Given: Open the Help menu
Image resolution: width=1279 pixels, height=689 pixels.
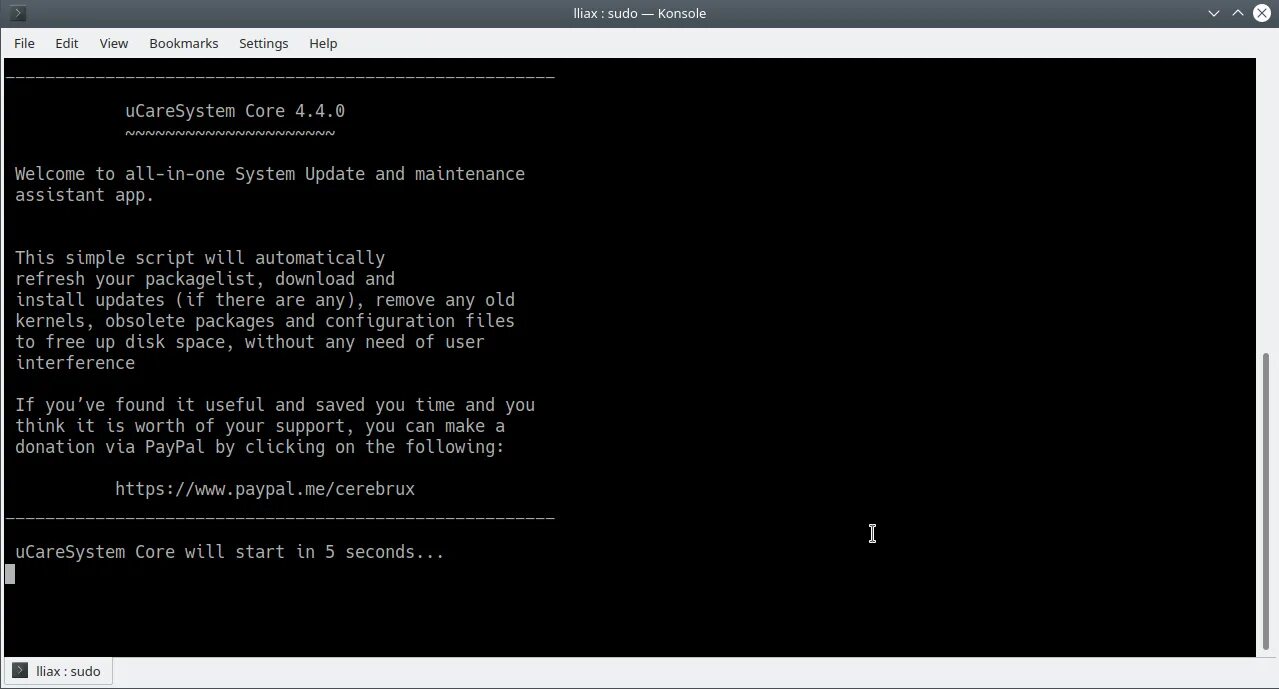Looking at the screenshot, I should tap(323, 43).
